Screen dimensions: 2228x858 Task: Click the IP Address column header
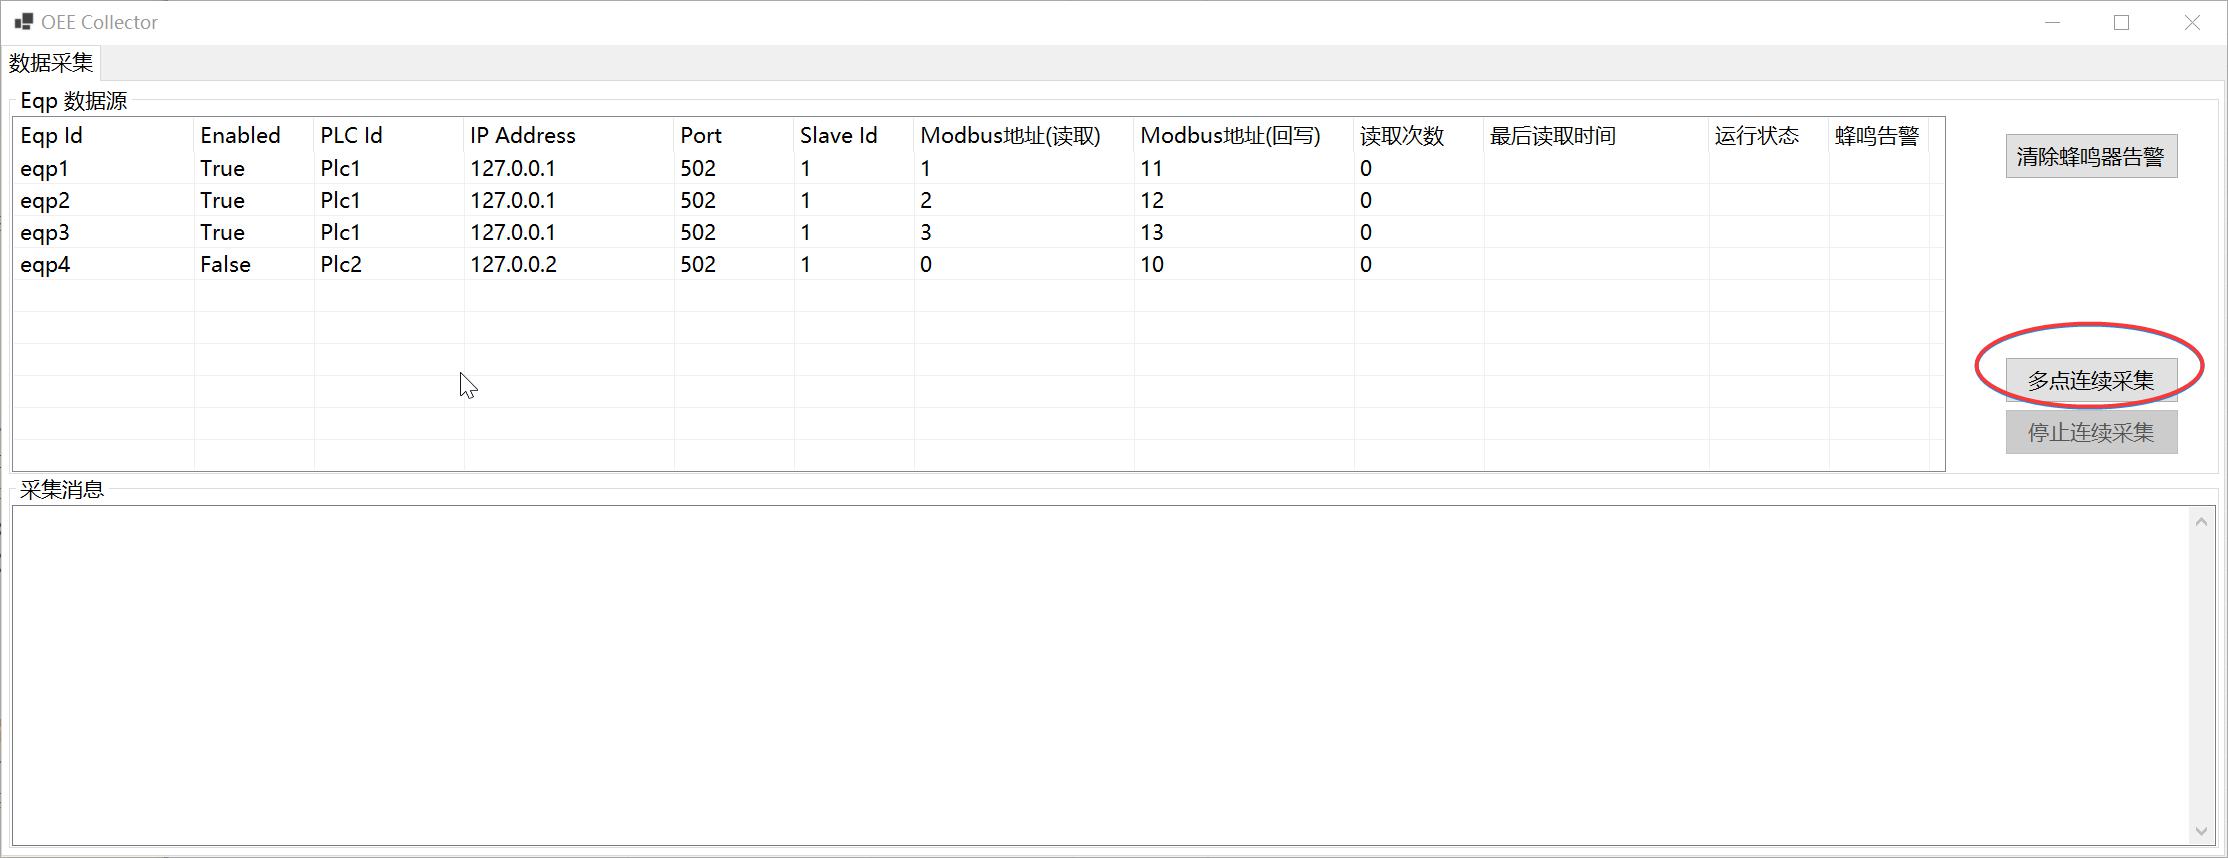point(523,136)
